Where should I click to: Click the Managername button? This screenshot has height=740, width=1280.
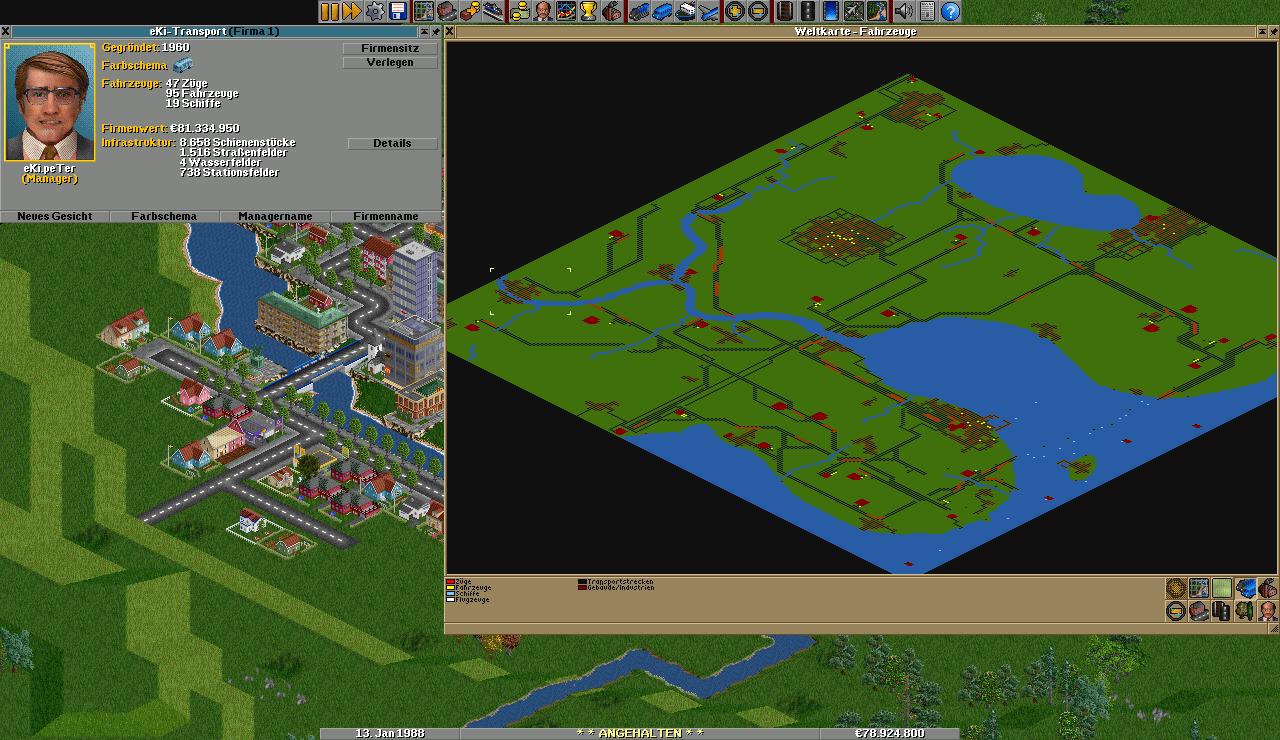coord(275,217)
